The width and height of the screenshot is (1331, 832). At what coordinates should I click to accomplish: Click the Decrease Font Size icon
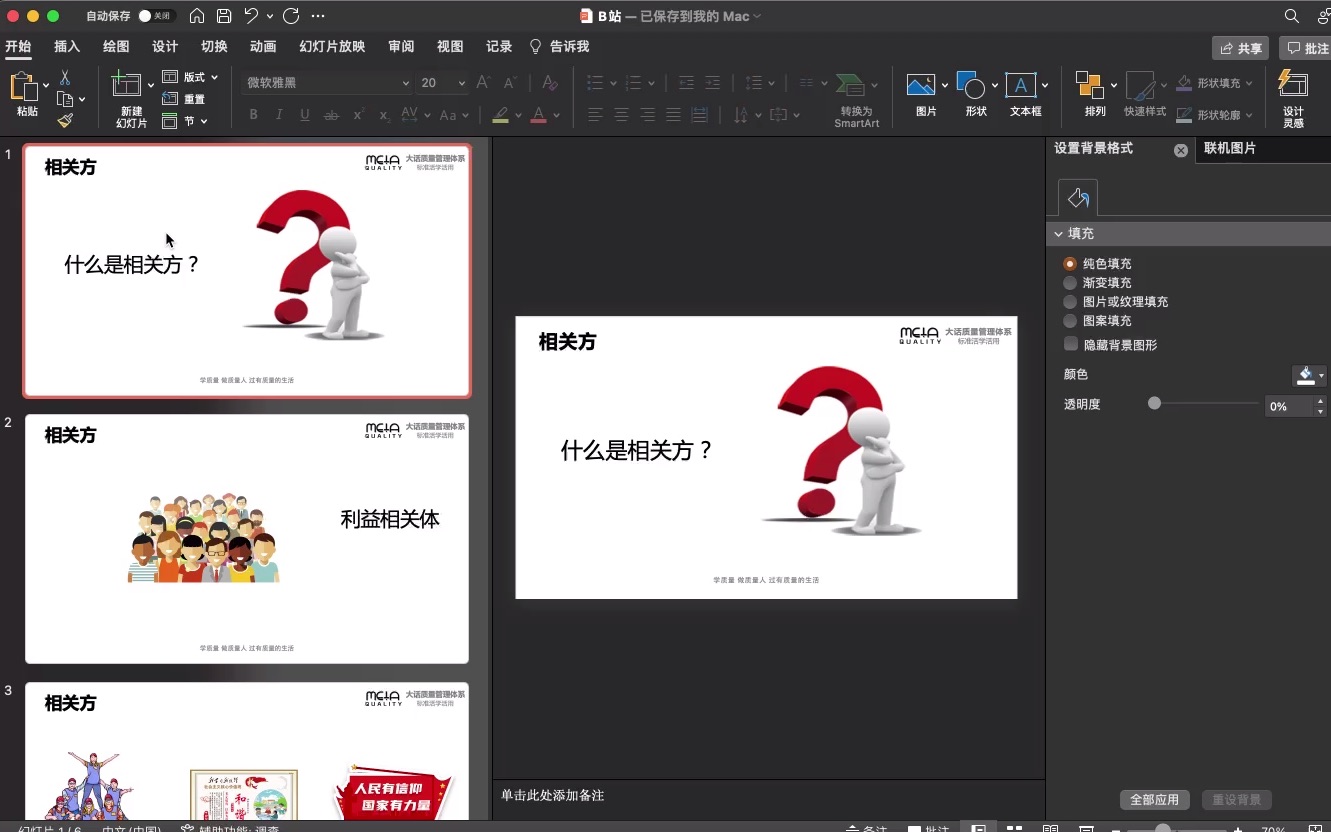pyautogui.click(x=510, y=83)
